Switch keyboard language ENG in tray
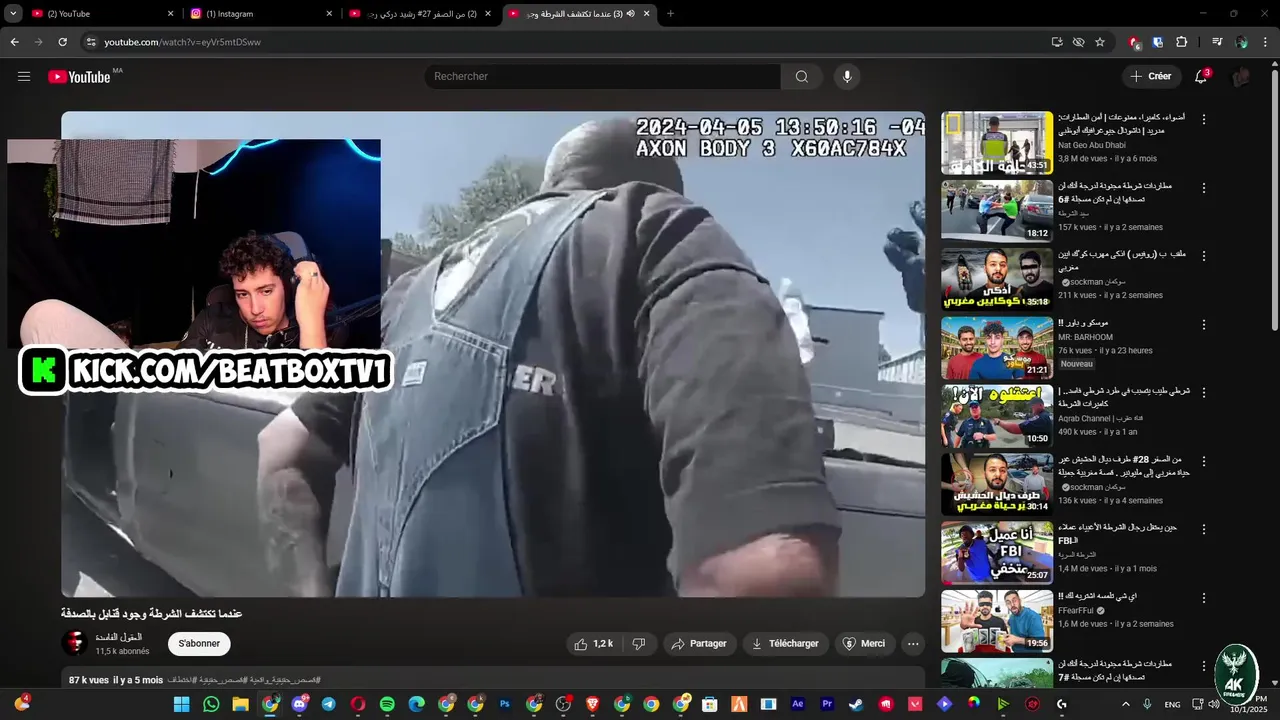The image size is (1280, 720). 1170,704
